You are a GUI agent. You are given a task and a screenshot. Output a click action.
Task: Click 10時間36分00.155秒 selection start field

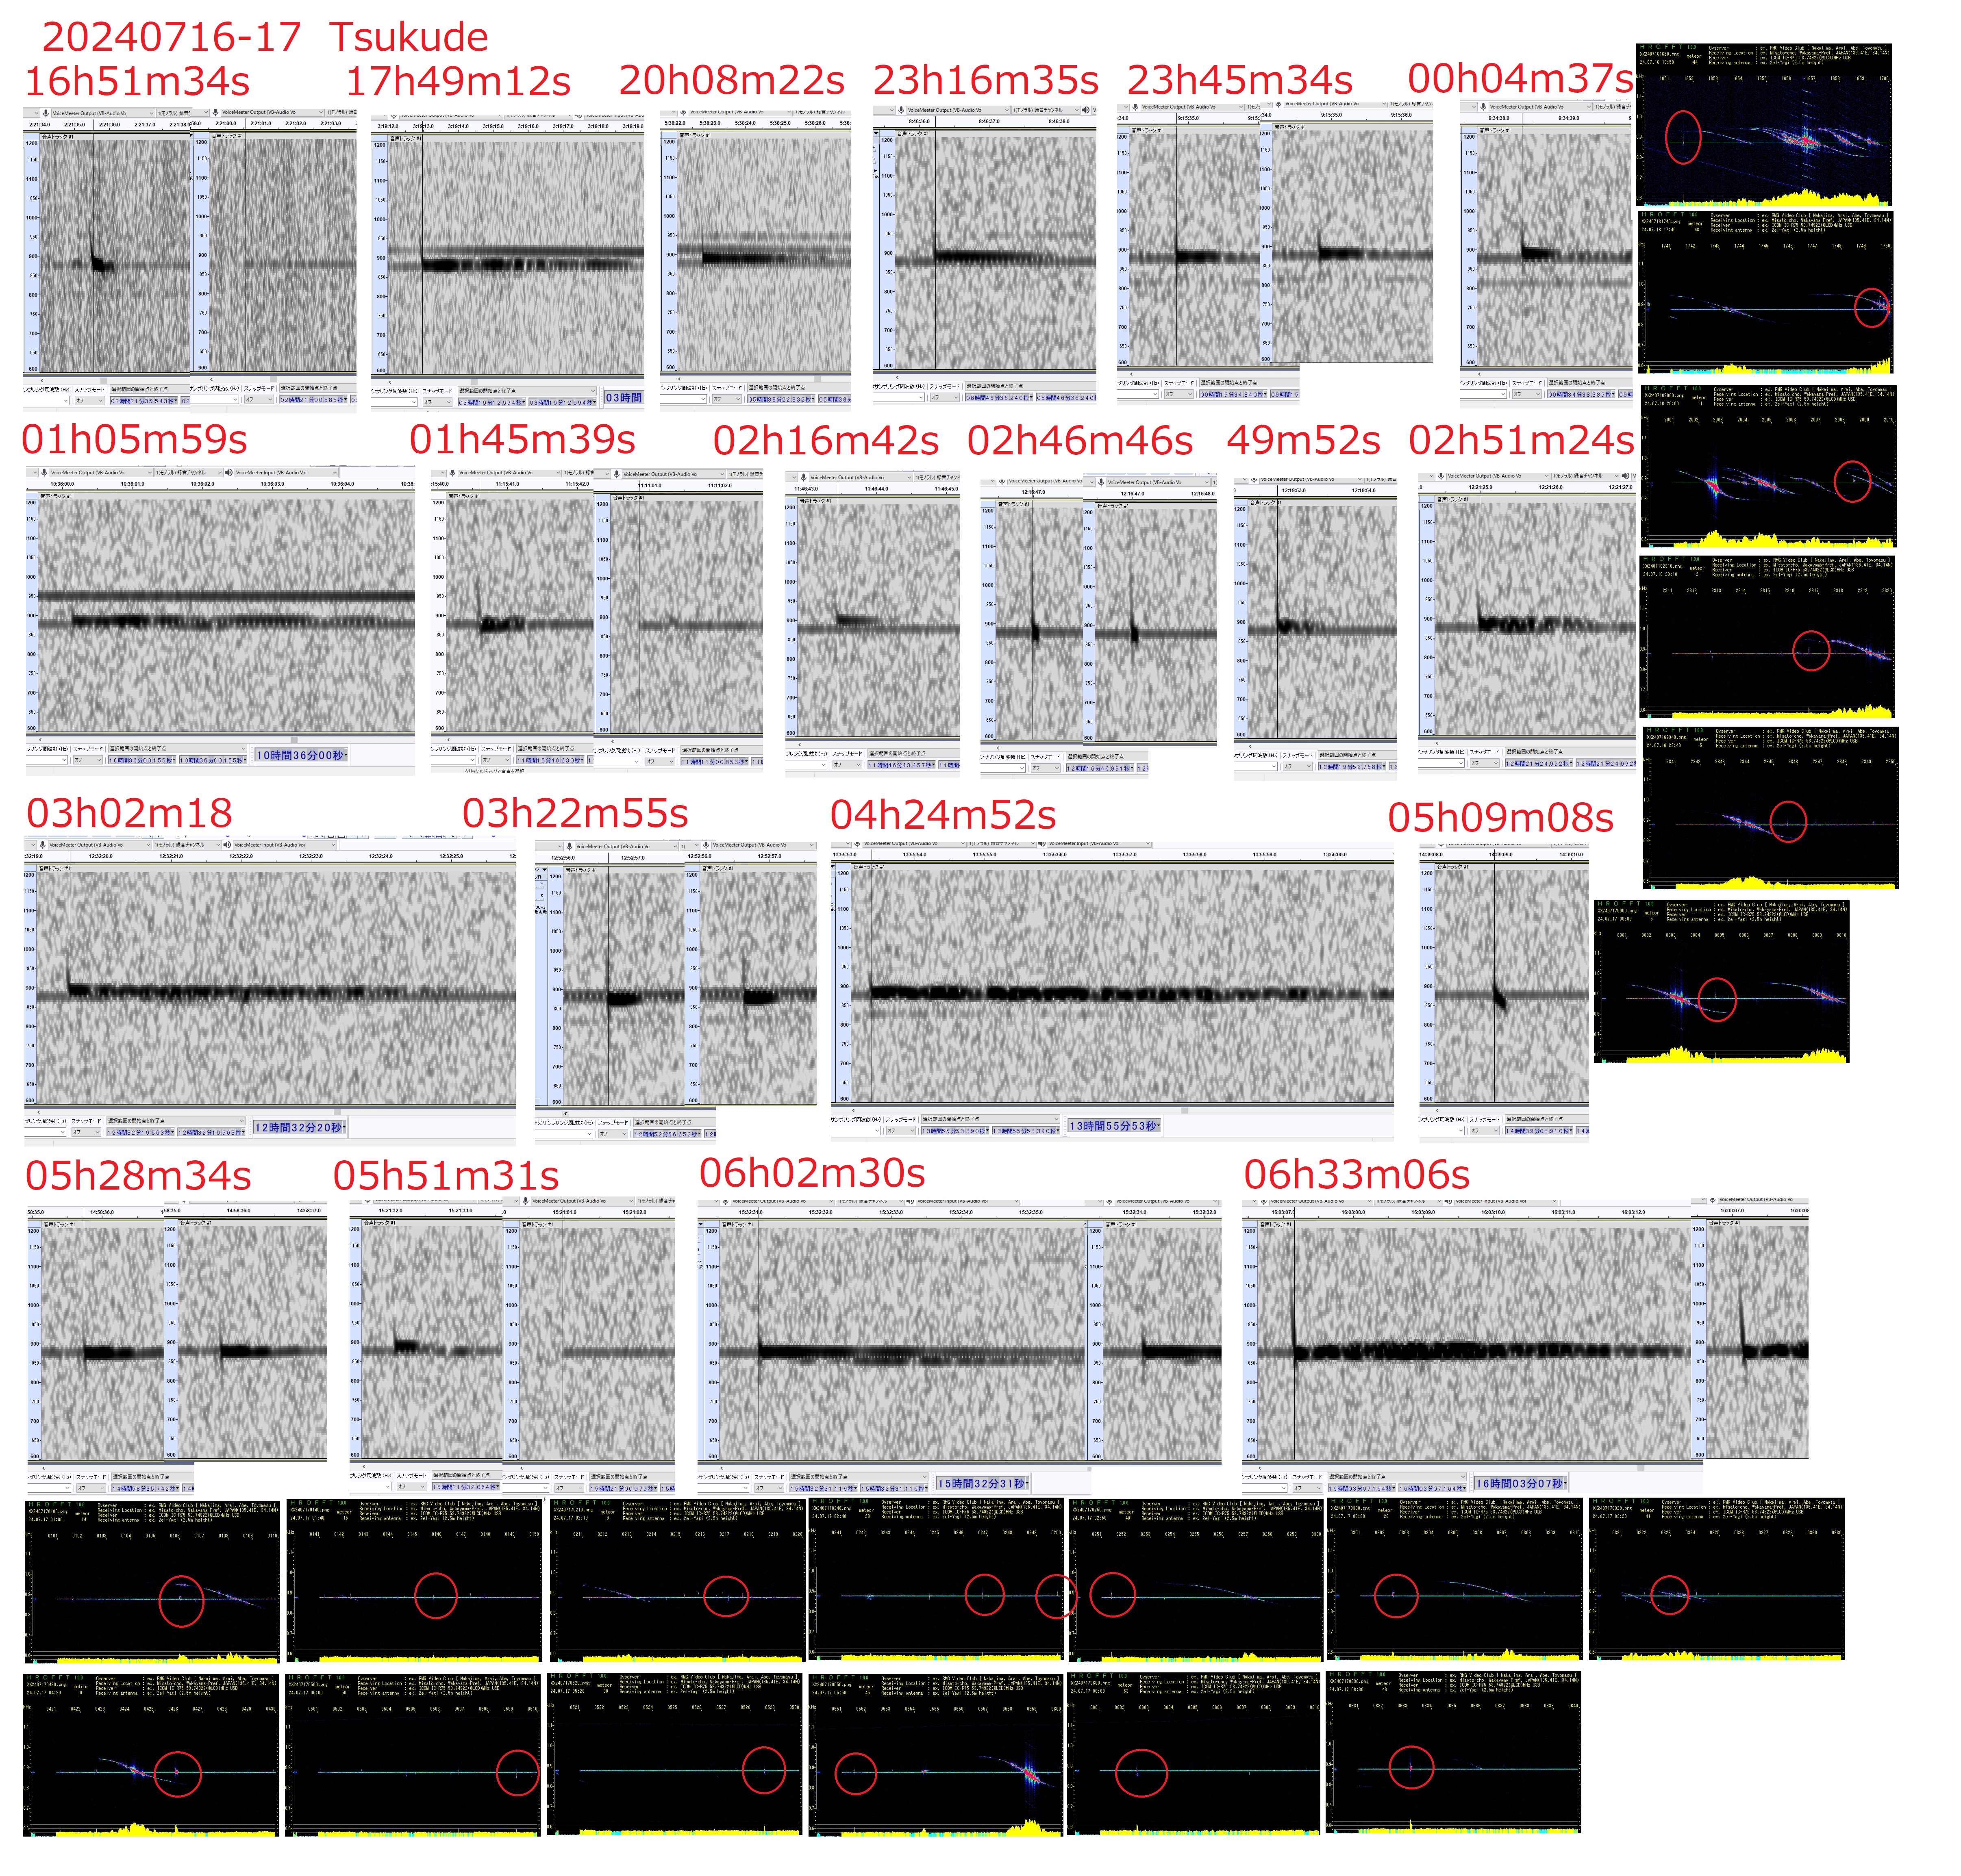(x=142, y=760)
